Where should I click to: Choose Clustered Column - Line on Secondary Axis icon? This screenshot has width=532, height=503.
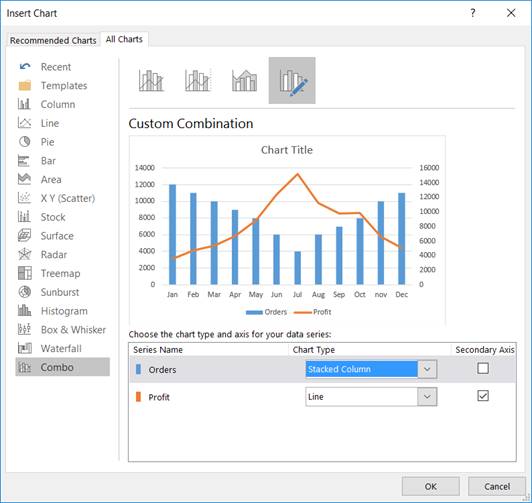click(x=198, y=80)
